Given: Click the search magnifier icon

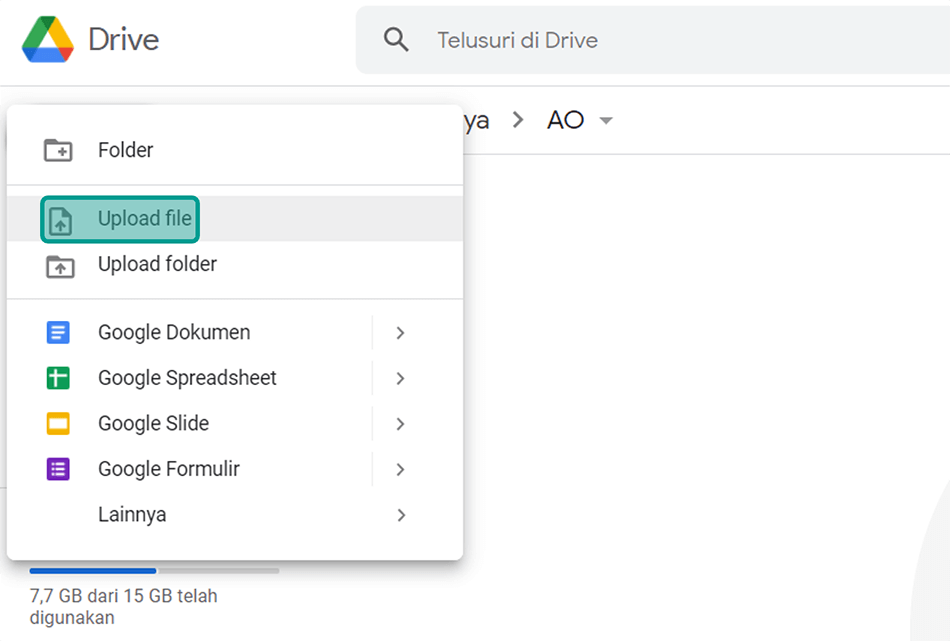Looking at the screenshot, I should (396, 39).
